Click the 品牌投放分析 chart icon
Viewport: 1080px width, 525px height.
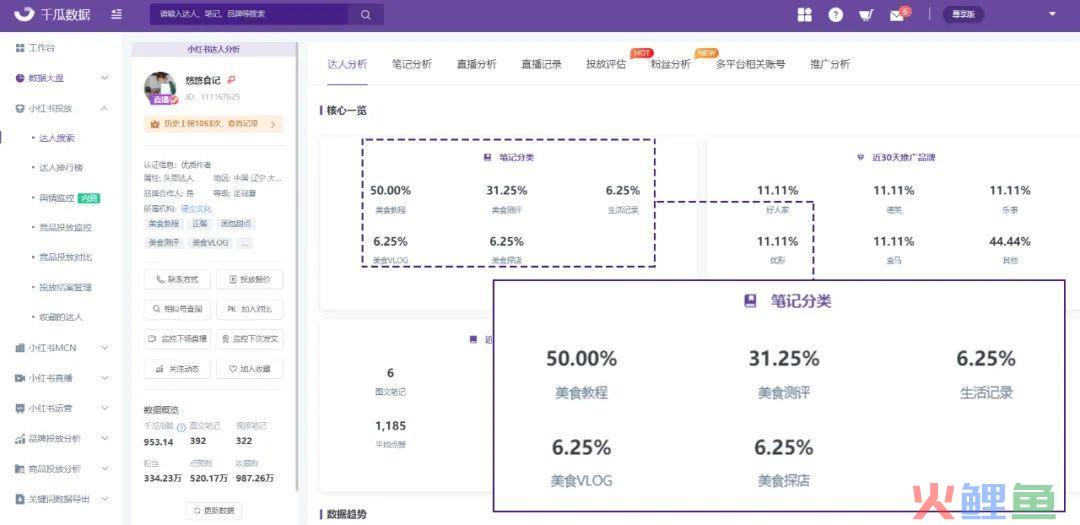pos(20,438)
